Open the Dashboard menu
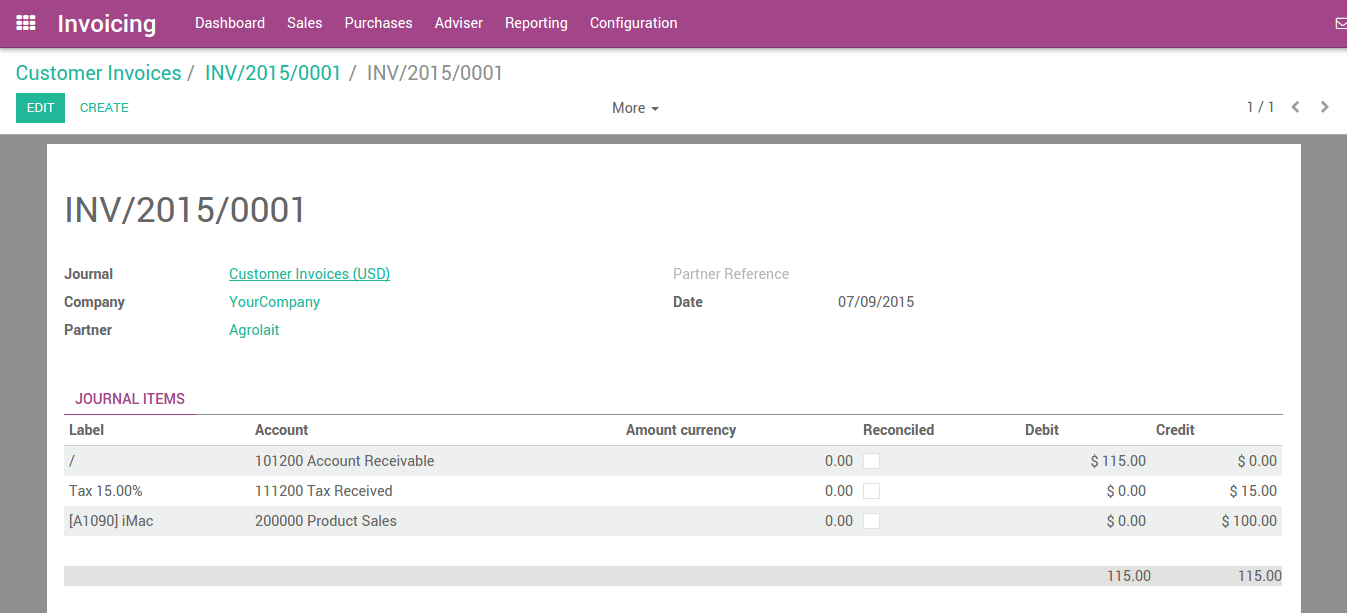 [x=229, y=23]
